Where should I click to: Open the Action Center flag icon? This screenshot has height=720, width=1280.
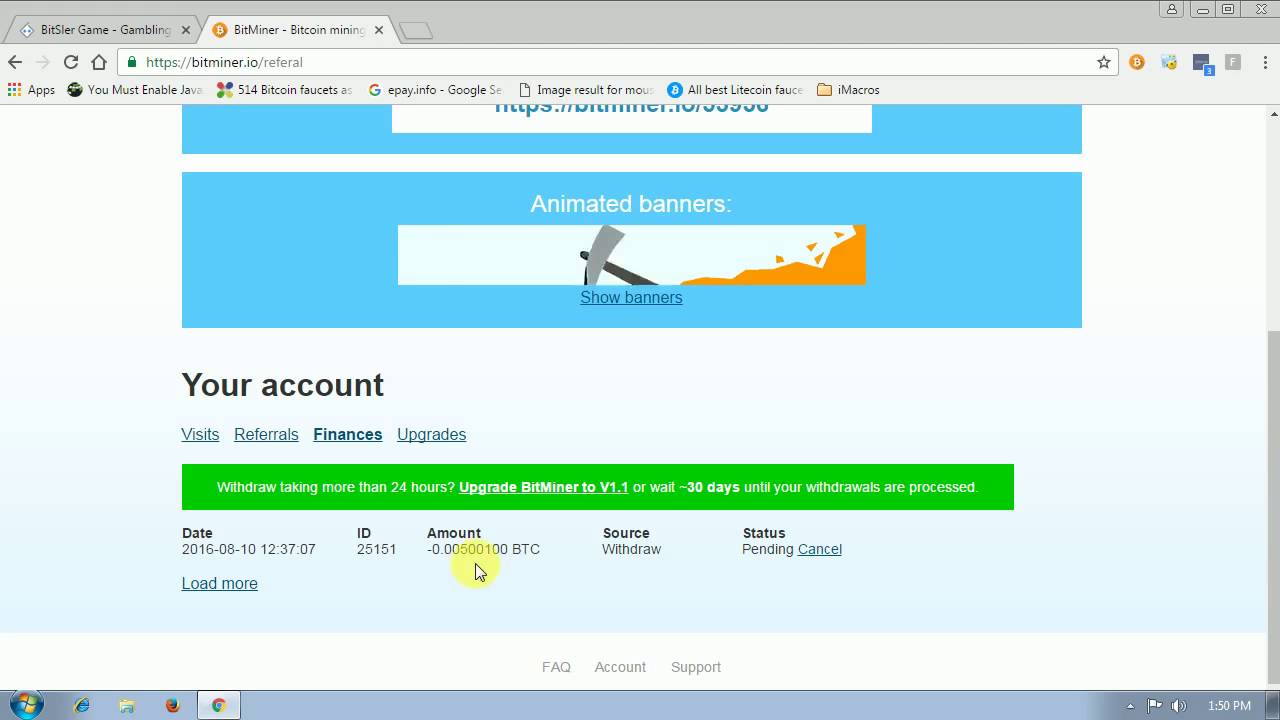1154,706
